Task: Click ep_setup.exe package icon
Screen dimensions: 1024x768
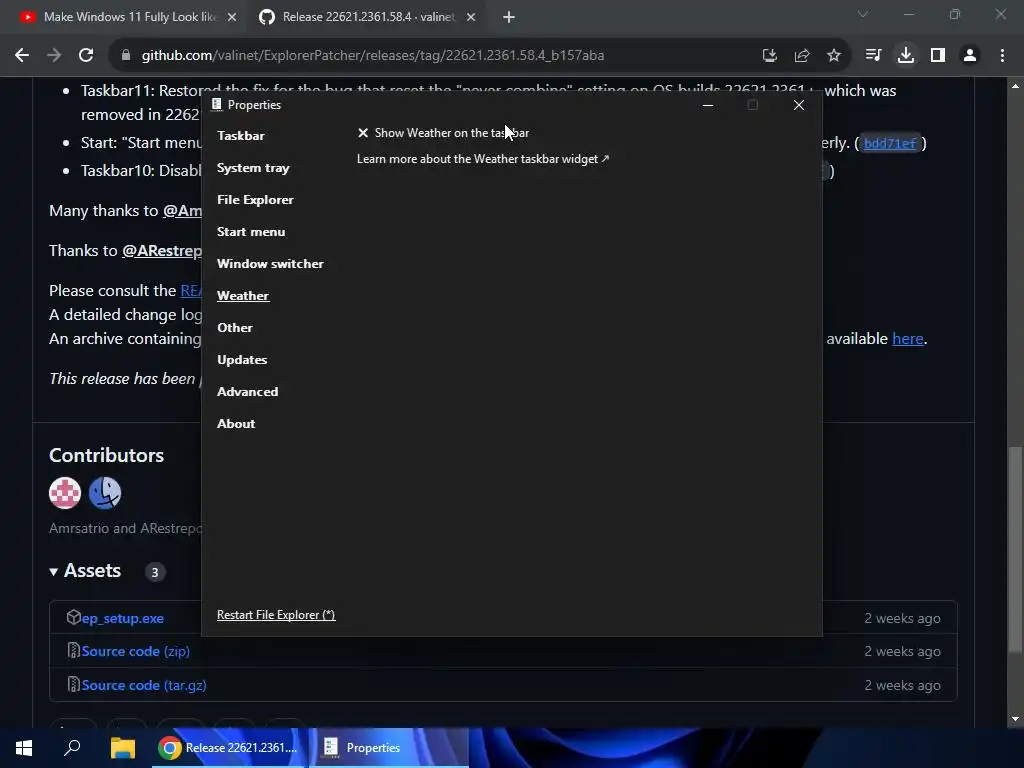Action: click(x=74, y=617)
